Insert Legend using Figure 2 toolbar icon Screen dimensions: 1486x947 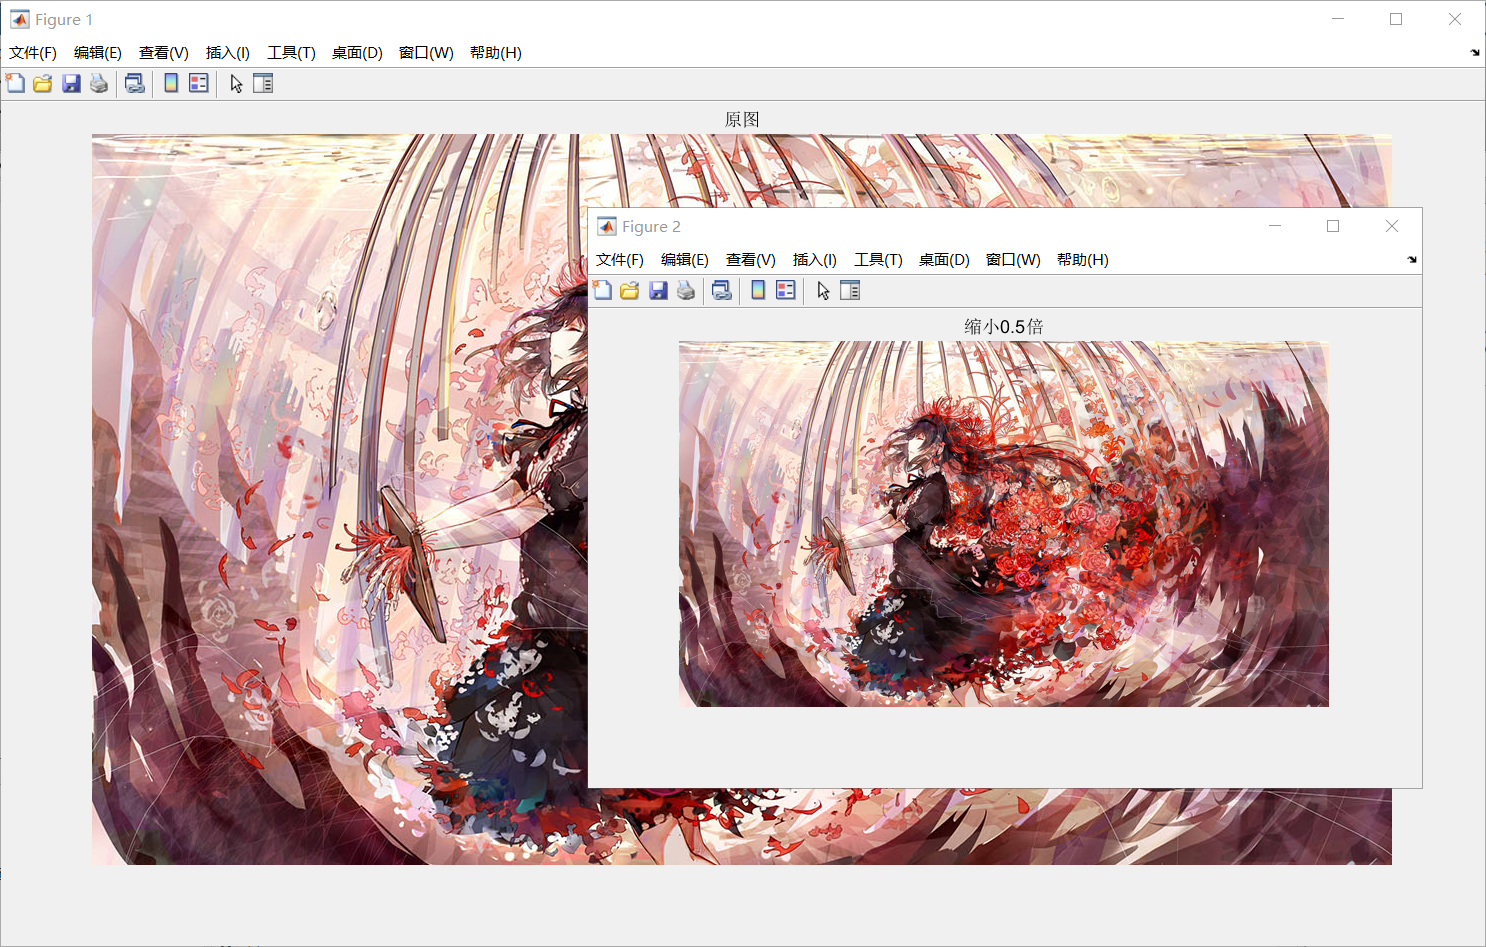click(786, 290)
